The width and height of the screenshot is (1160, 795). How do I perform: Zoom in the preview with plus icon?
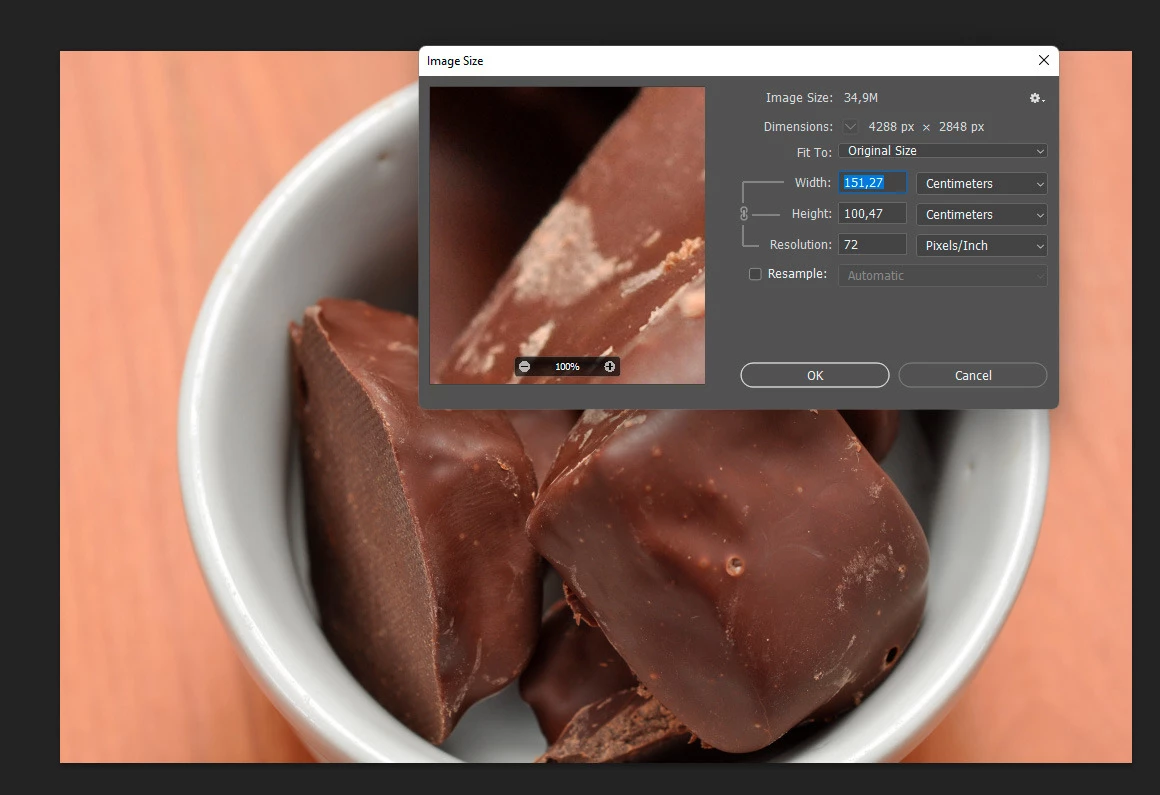(610, 367)
